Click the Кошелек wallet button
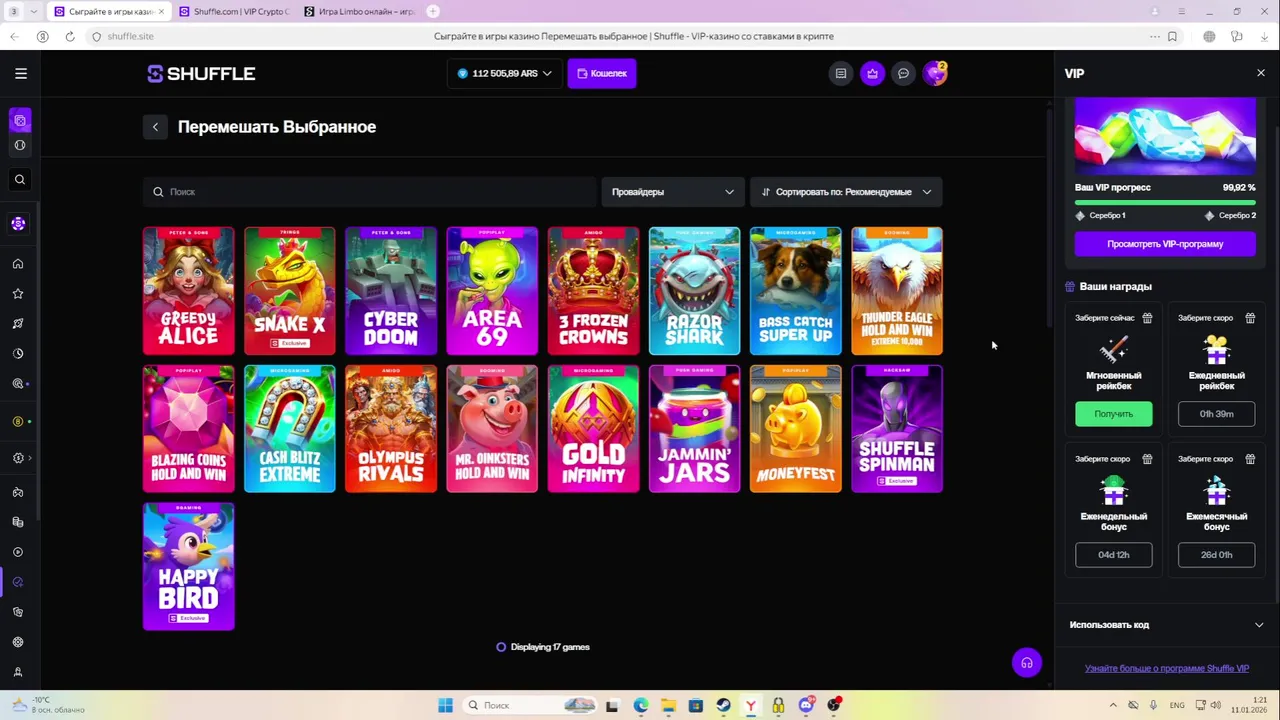1280x720 pixels. click(x=602, y=73)
